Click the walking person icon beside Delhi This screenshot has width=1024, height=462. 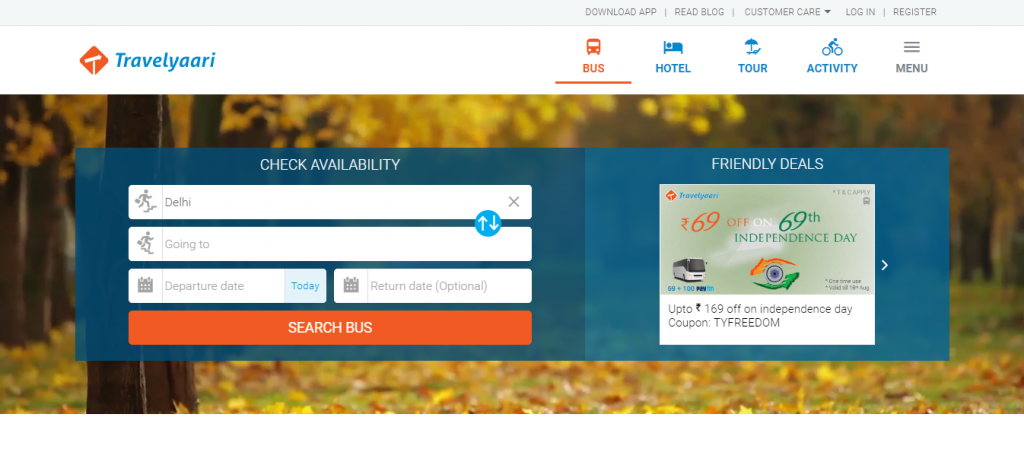click(x=146, y=202)
